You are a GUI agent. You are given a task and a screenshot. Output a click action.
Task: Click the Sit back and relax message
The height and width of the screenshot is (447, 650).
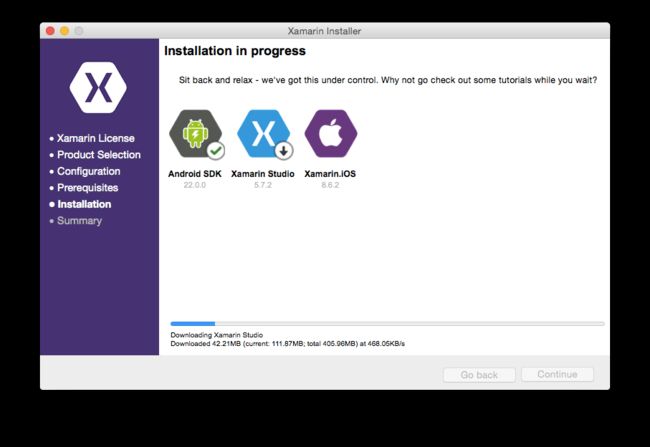point(388,80)
